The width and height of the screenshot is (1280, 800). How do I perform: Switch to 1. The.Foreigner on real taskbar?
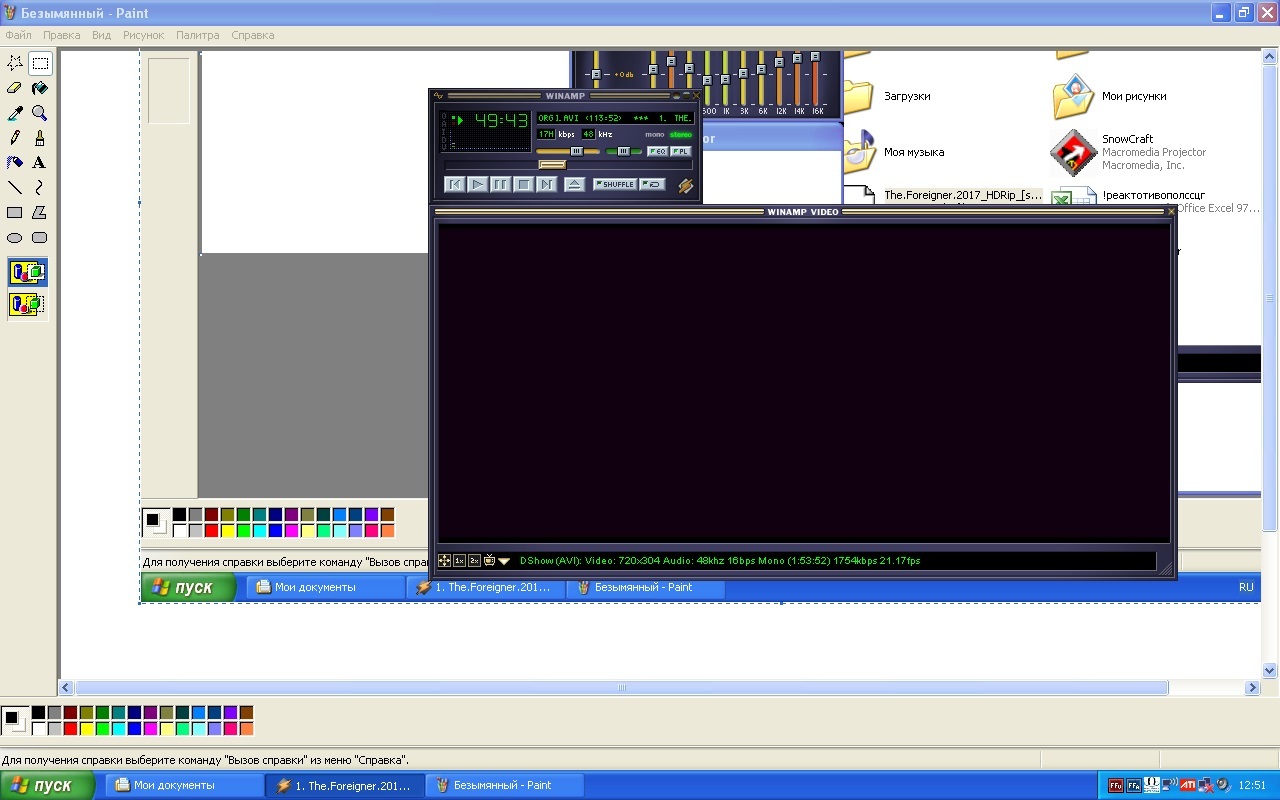click(x=345, y=786)
